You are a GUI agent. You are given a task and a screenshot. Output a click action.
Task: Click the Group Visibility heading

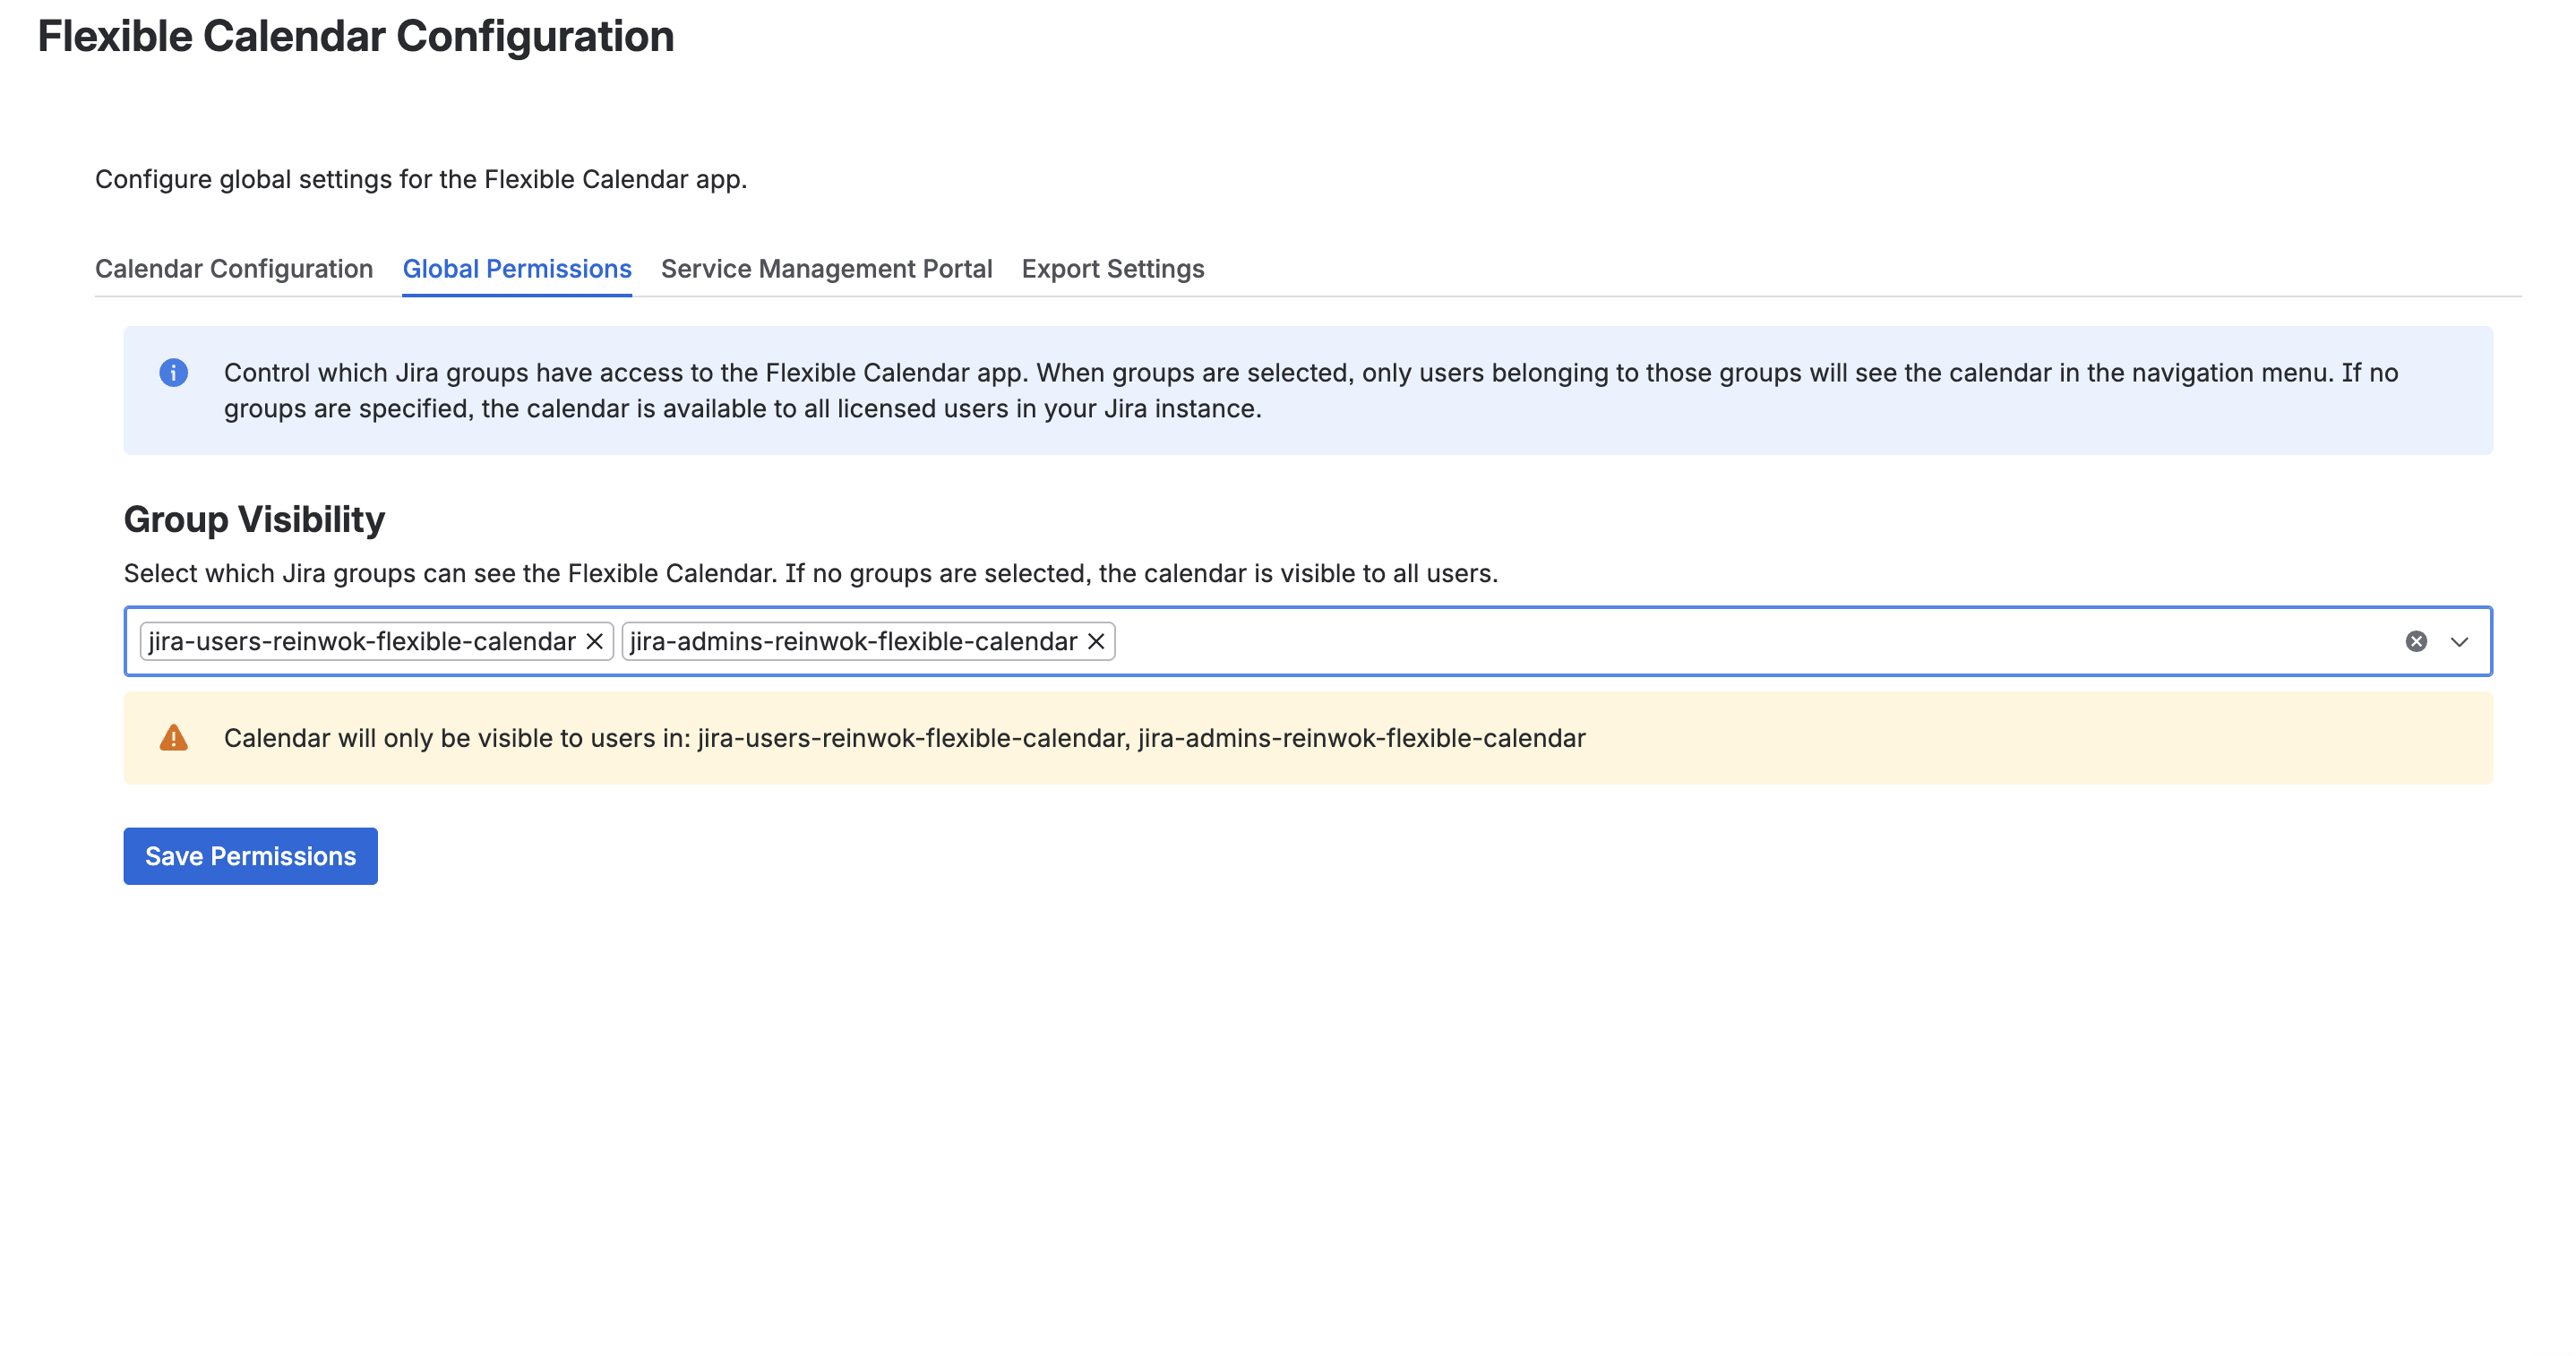pyautogui.click(x=254, y=518)
